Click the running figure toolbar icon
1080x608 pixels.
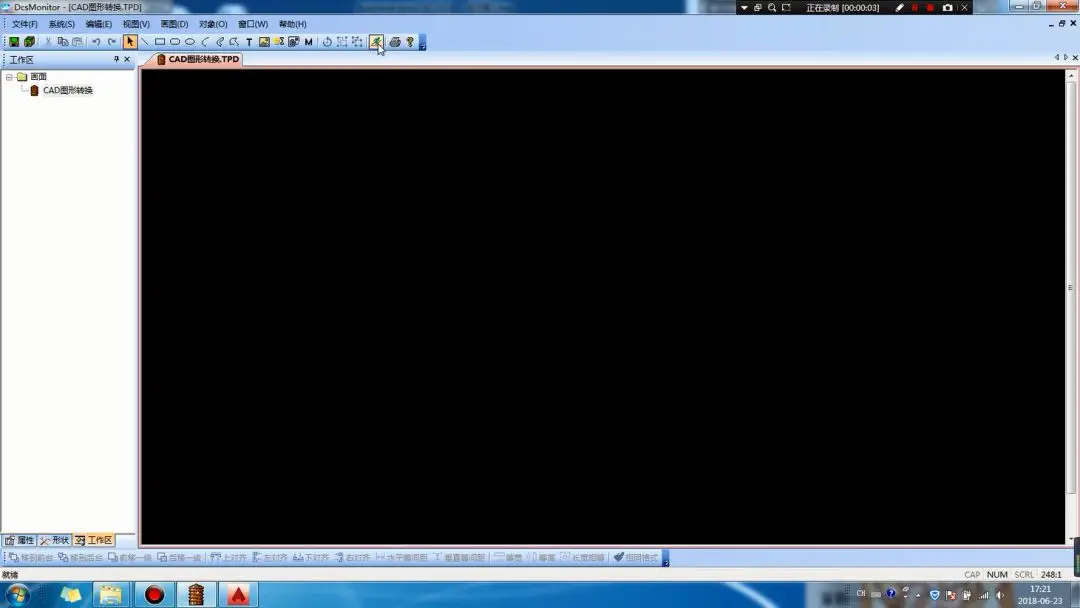point(376,42)
